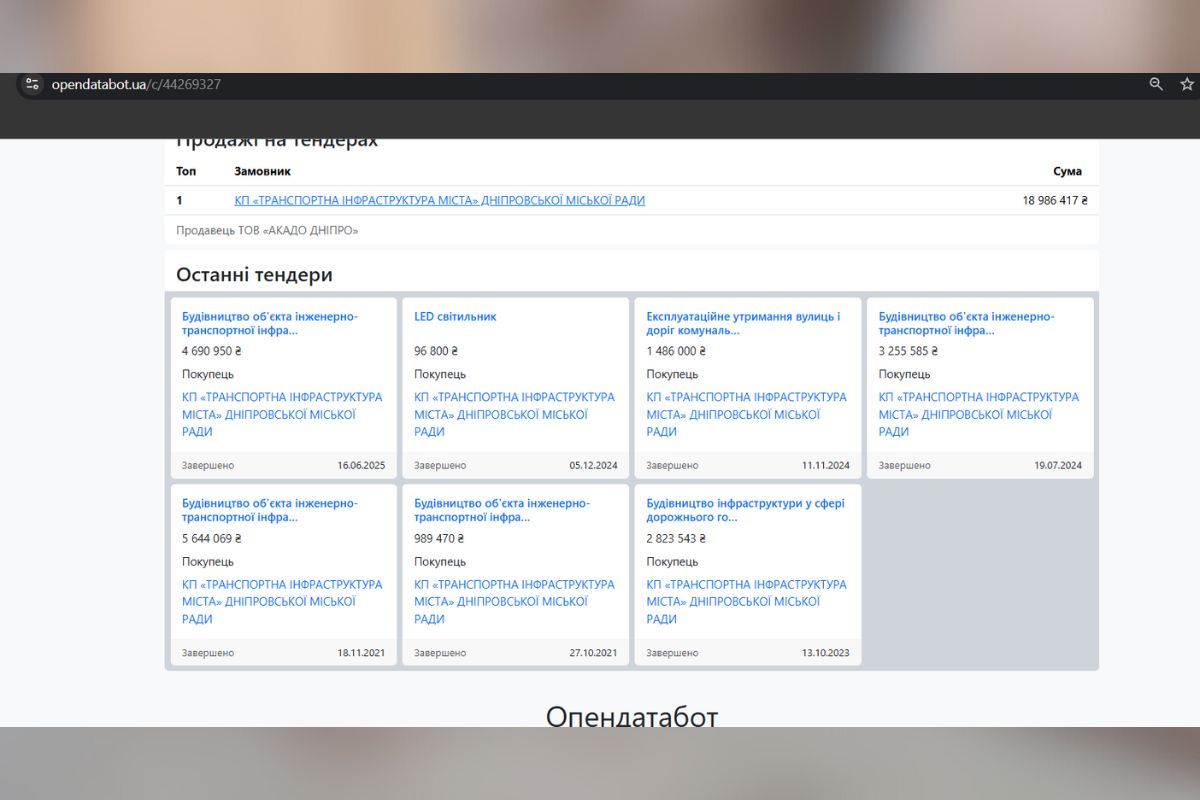Click the buyer link in the 27.10.2021 tender card
Image resolution: width=1200 pixels, height=800 pixels.
pos(514,601)
